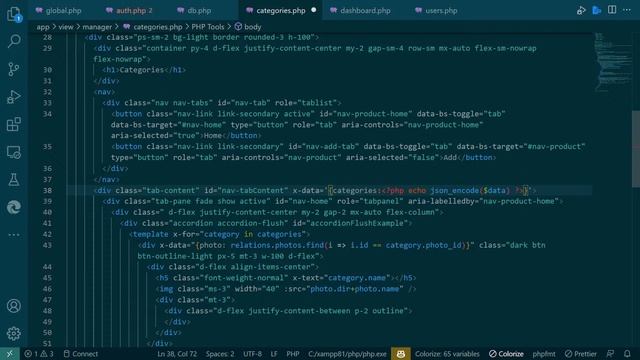Open the Extensions view
This screenshot has height=360, width=640.
tap(14, 124)
